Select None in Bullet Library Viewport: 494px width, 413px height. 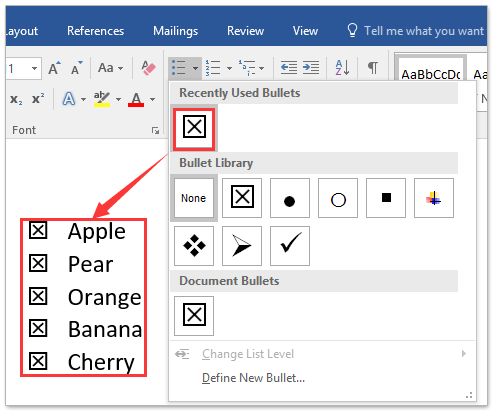click(x=194, y=198)
